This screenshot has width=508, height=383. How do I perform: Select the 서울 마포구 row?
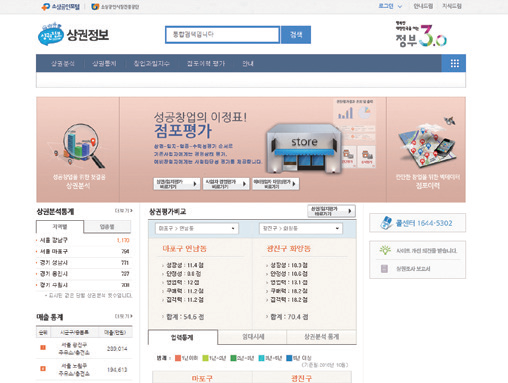[83, 251]
